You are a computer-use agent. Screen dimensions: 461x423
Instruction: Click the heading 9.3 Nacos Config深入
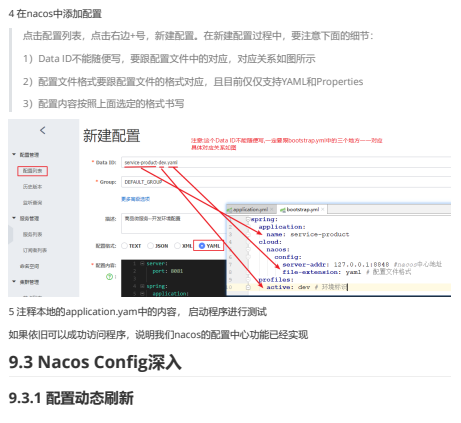pos(95,362)
